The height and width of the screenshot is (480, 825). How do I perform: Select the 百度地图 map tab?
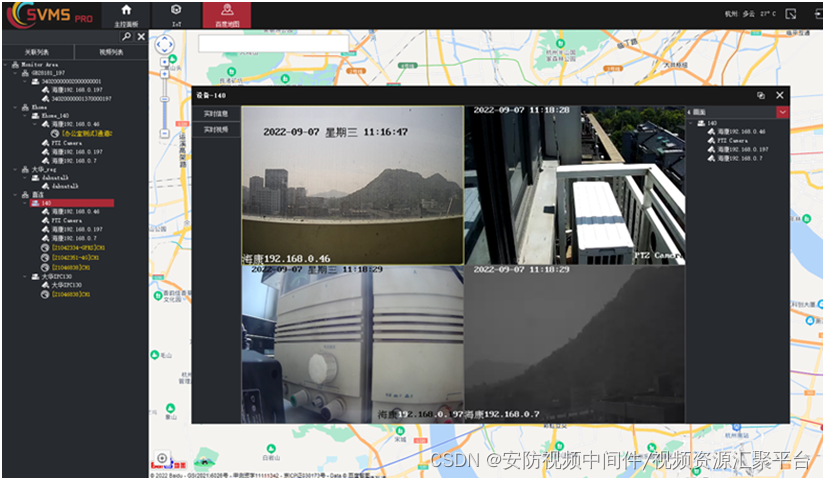227,15
